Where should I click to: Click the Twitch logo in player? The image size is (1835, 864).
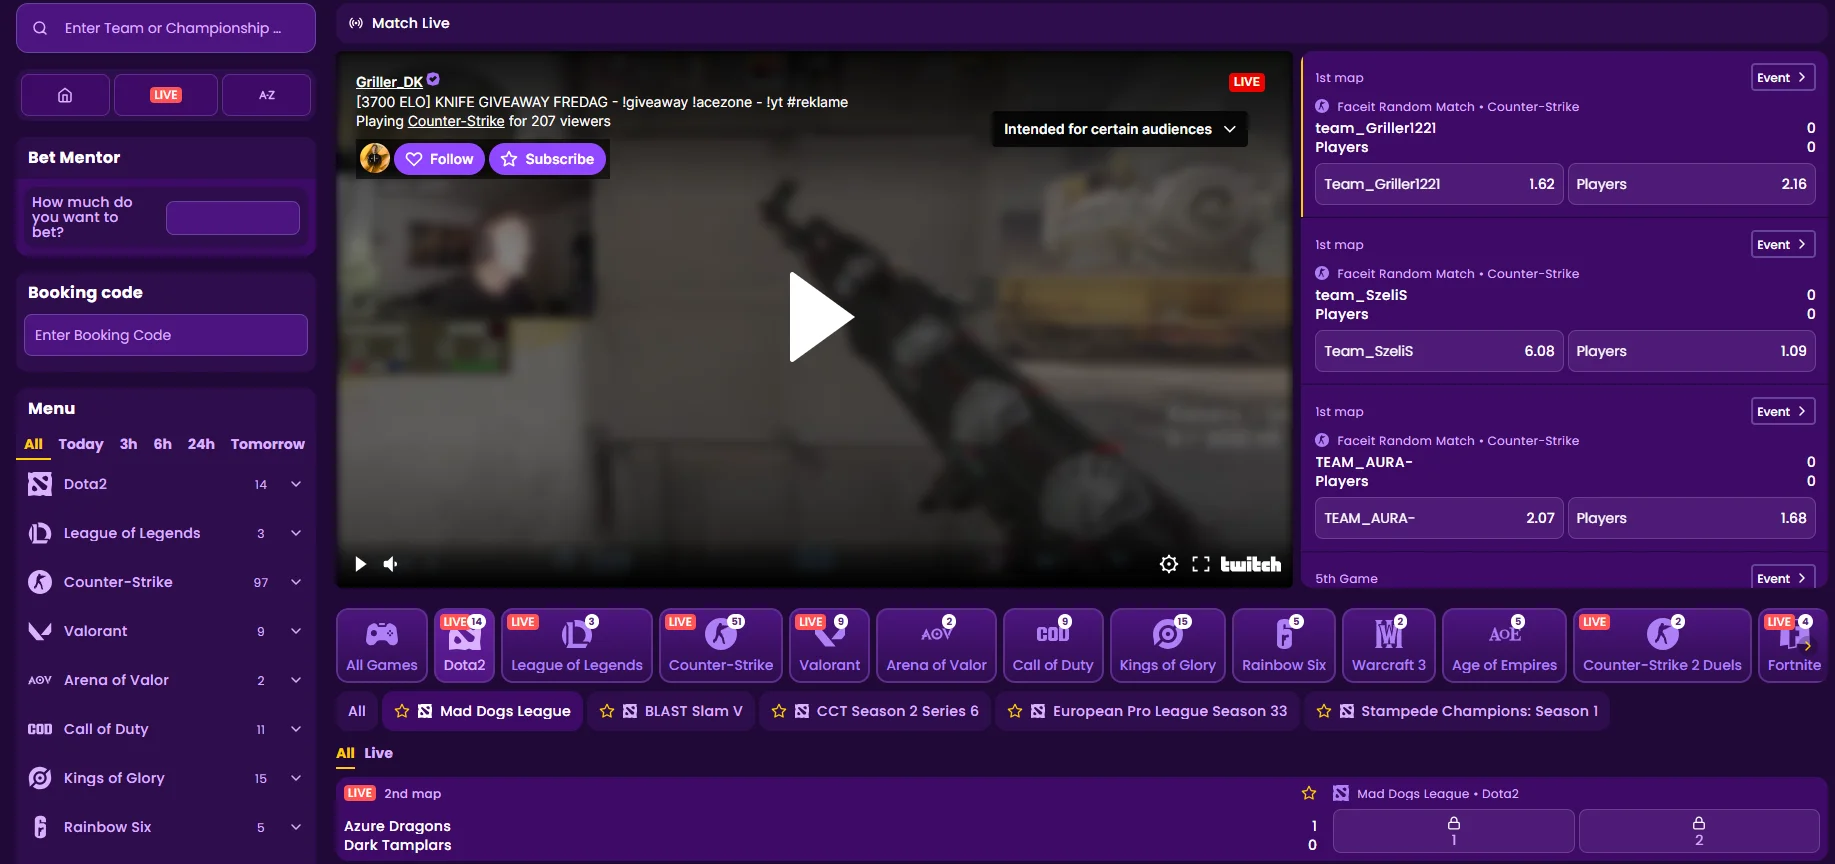(1251, 564)
